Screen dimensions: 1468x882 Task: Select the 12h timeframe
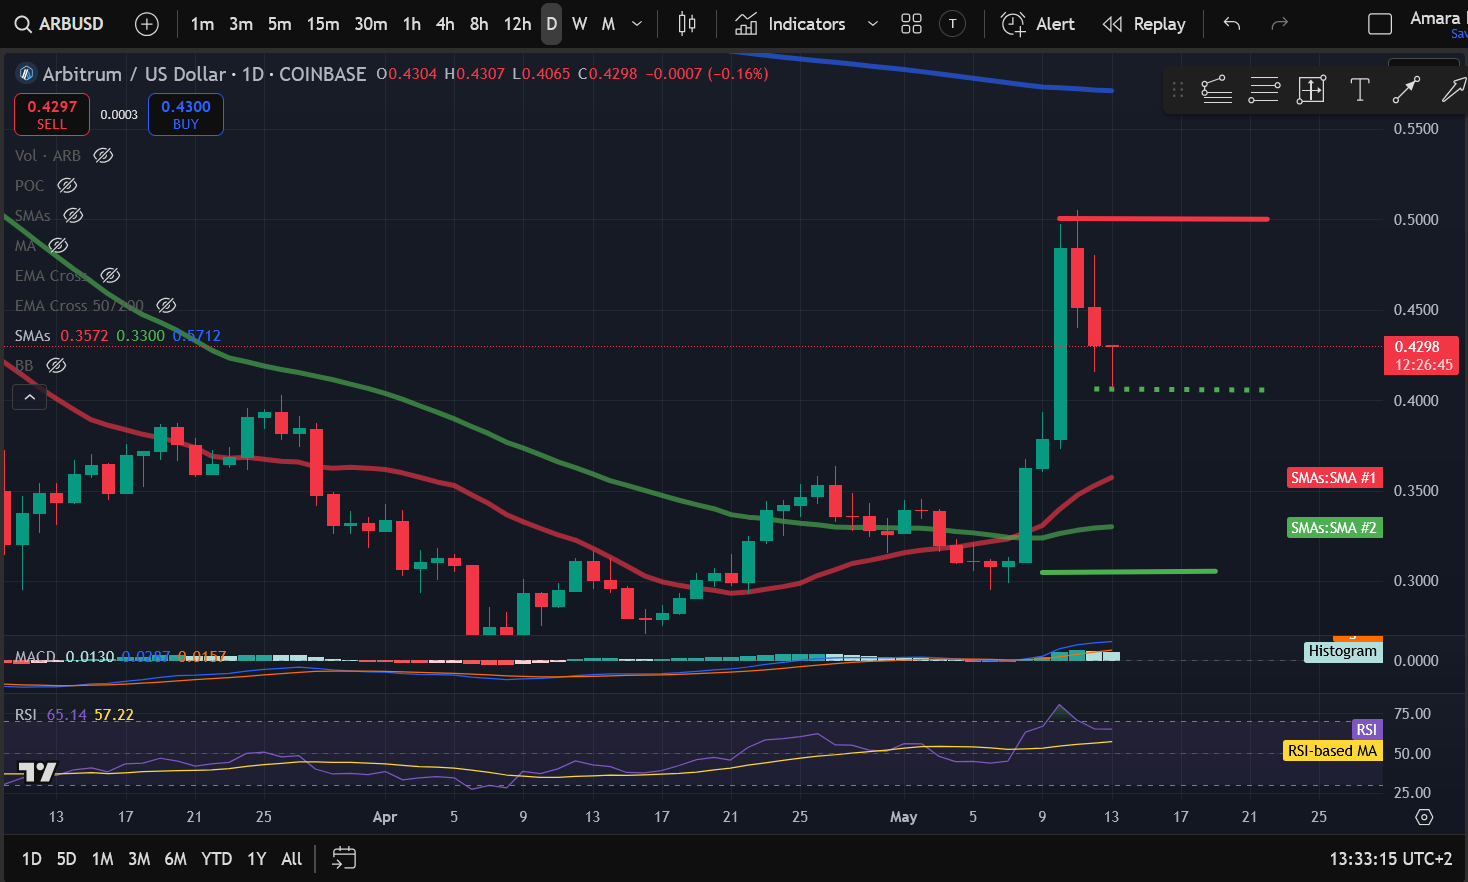point(517,24)
